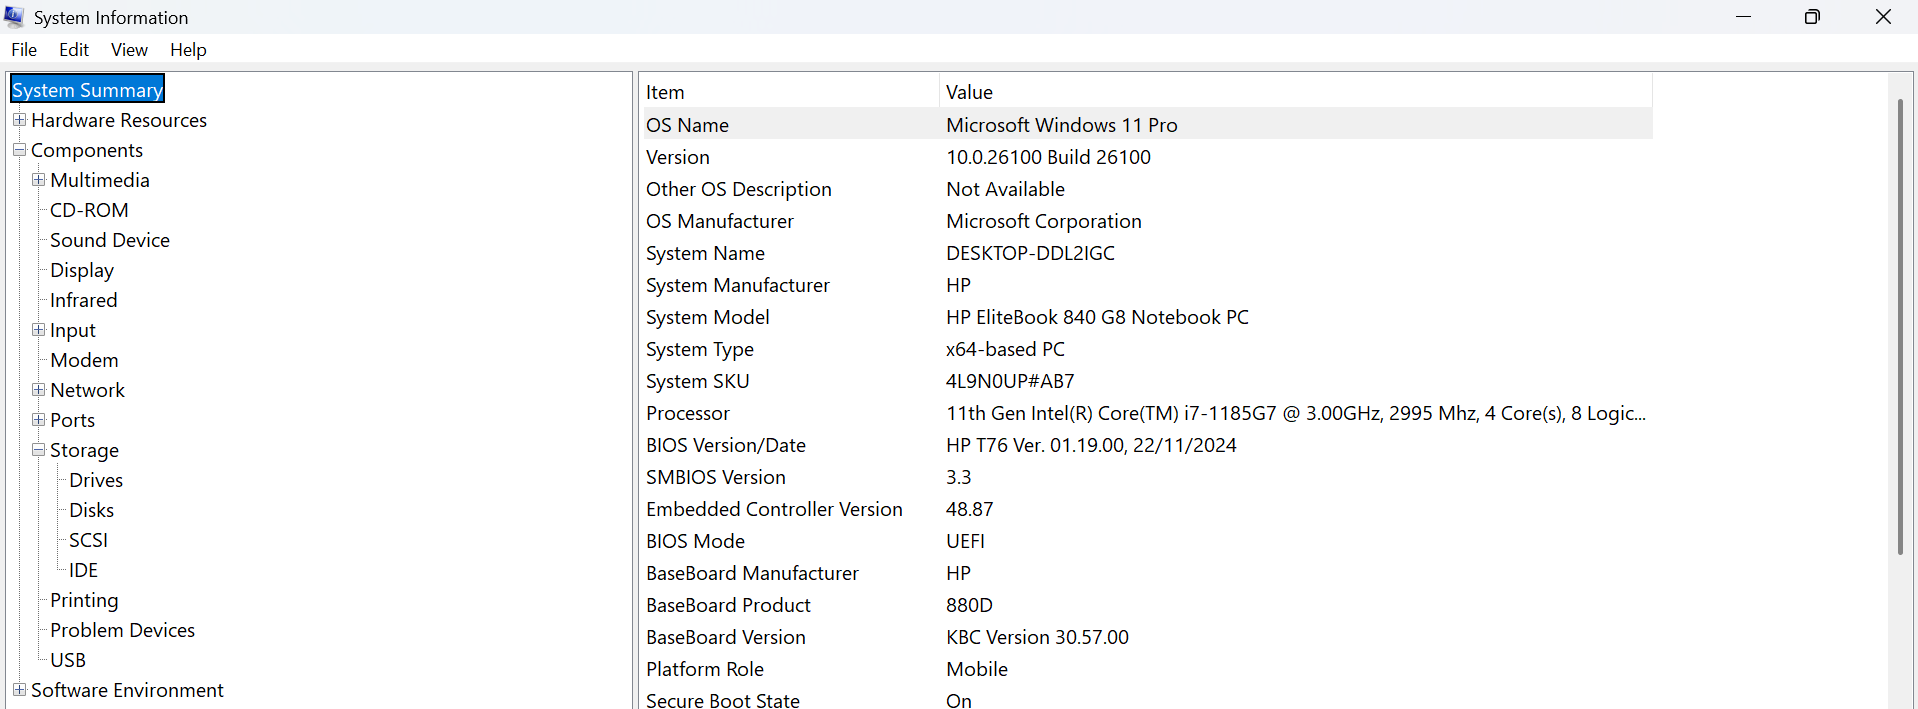Image resolution: width=1918 pixels, height=709 pixels.
Task: Open the CD-ROM tree item
Action: click(x=89, y=210)
